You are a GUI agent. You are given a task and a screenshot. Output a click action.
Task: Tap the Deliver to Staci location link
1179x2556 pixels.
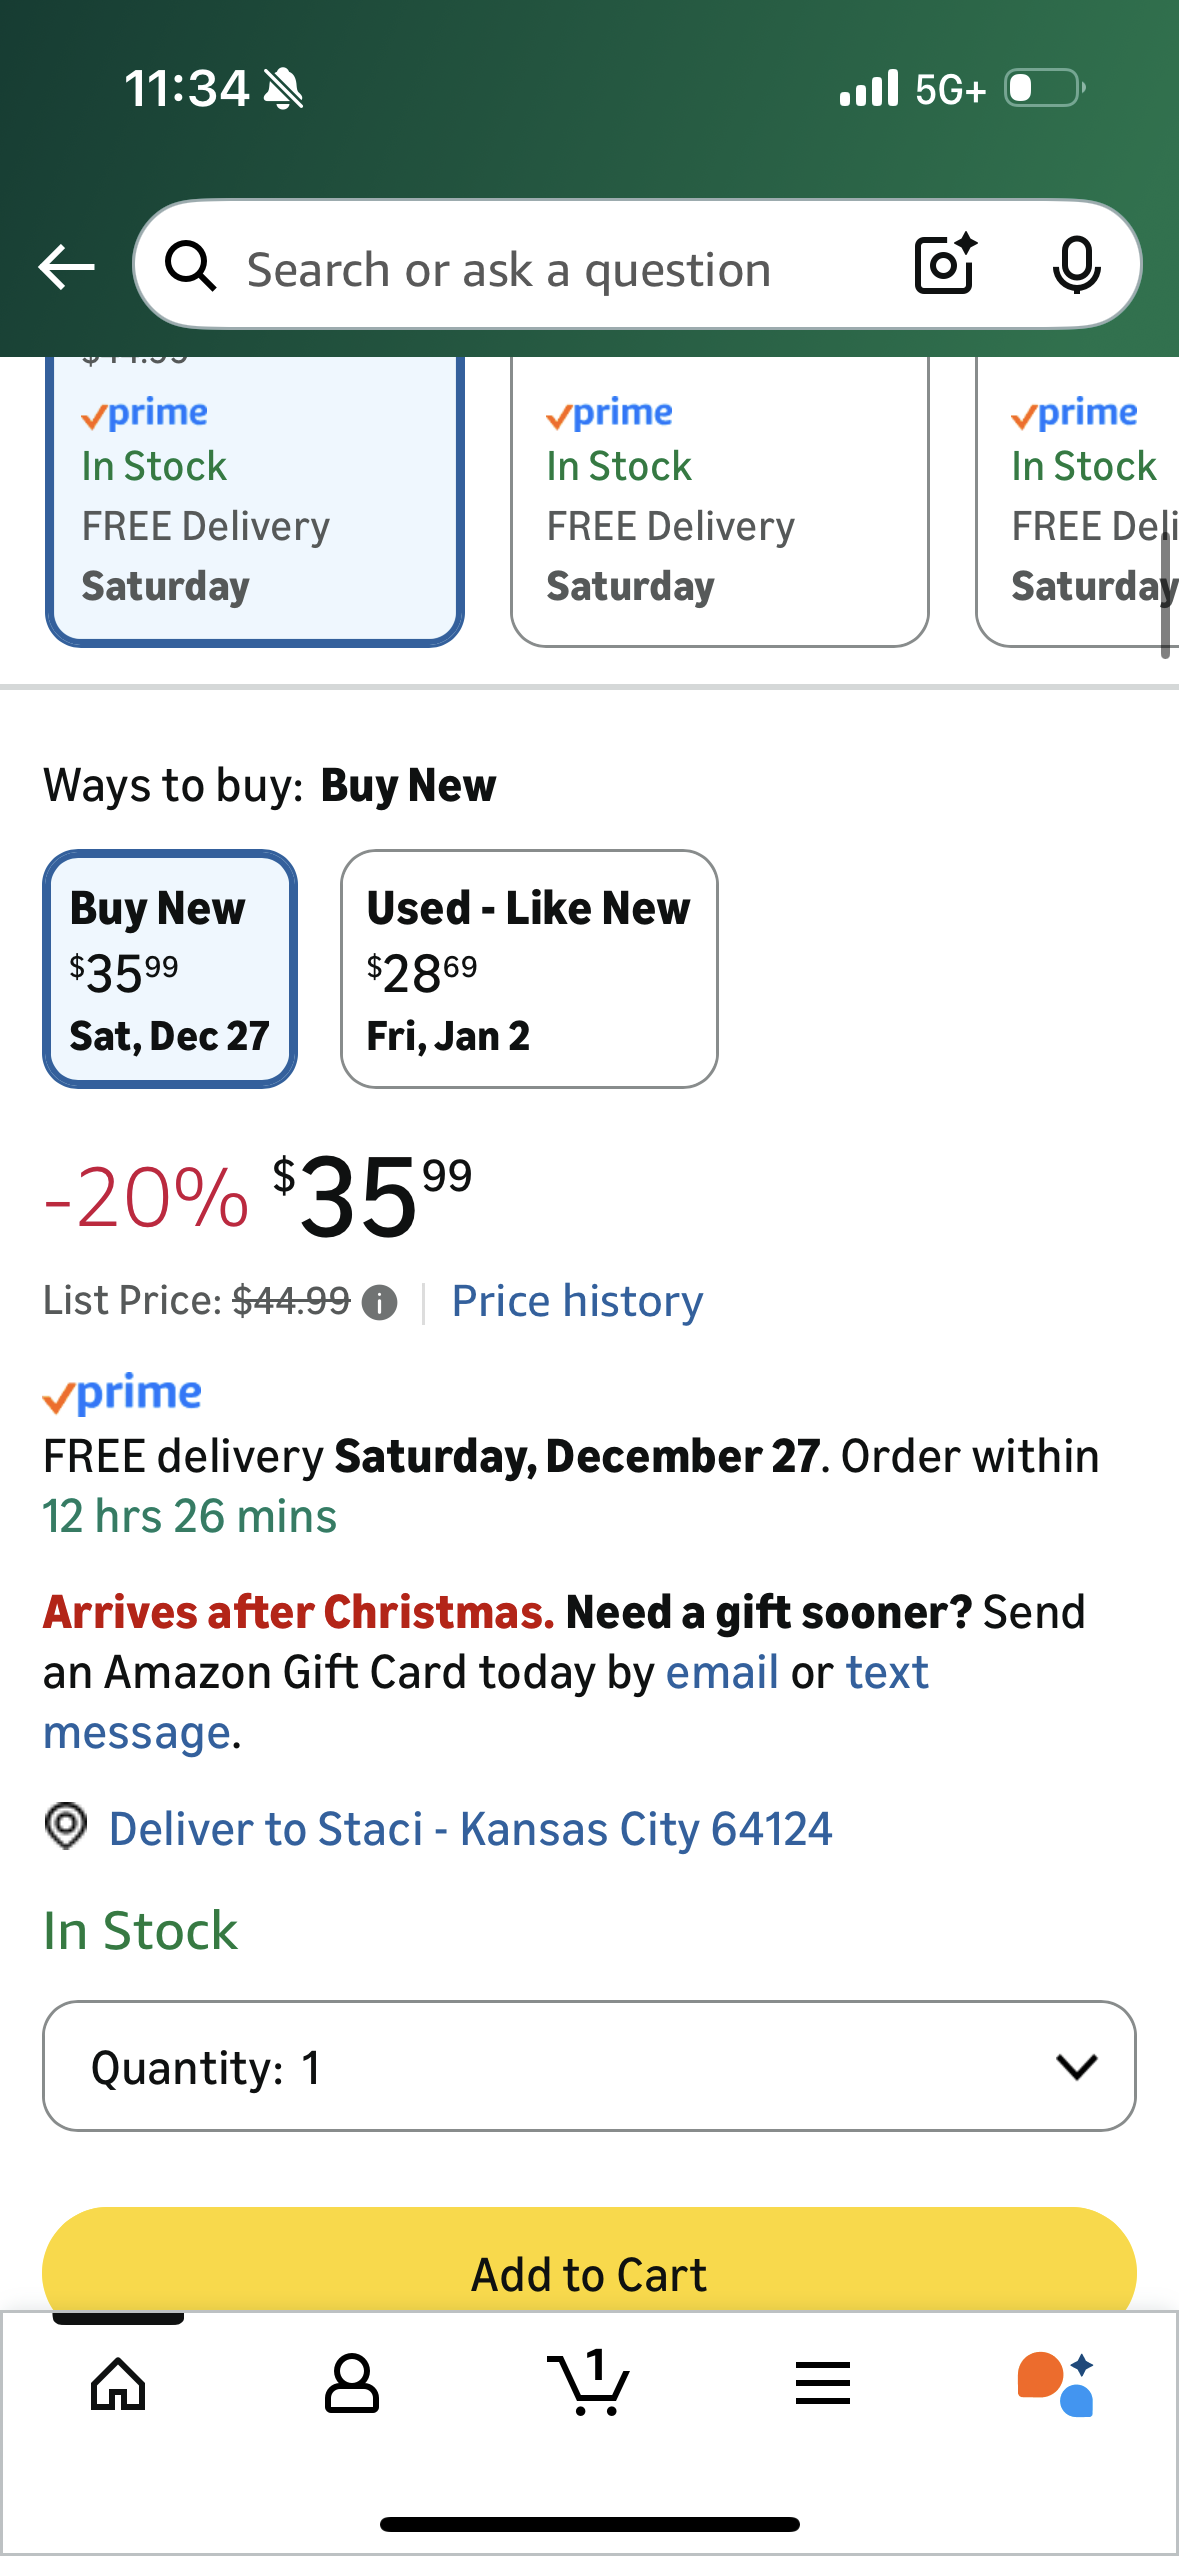pyautogui.click(x=470, y=1829)
